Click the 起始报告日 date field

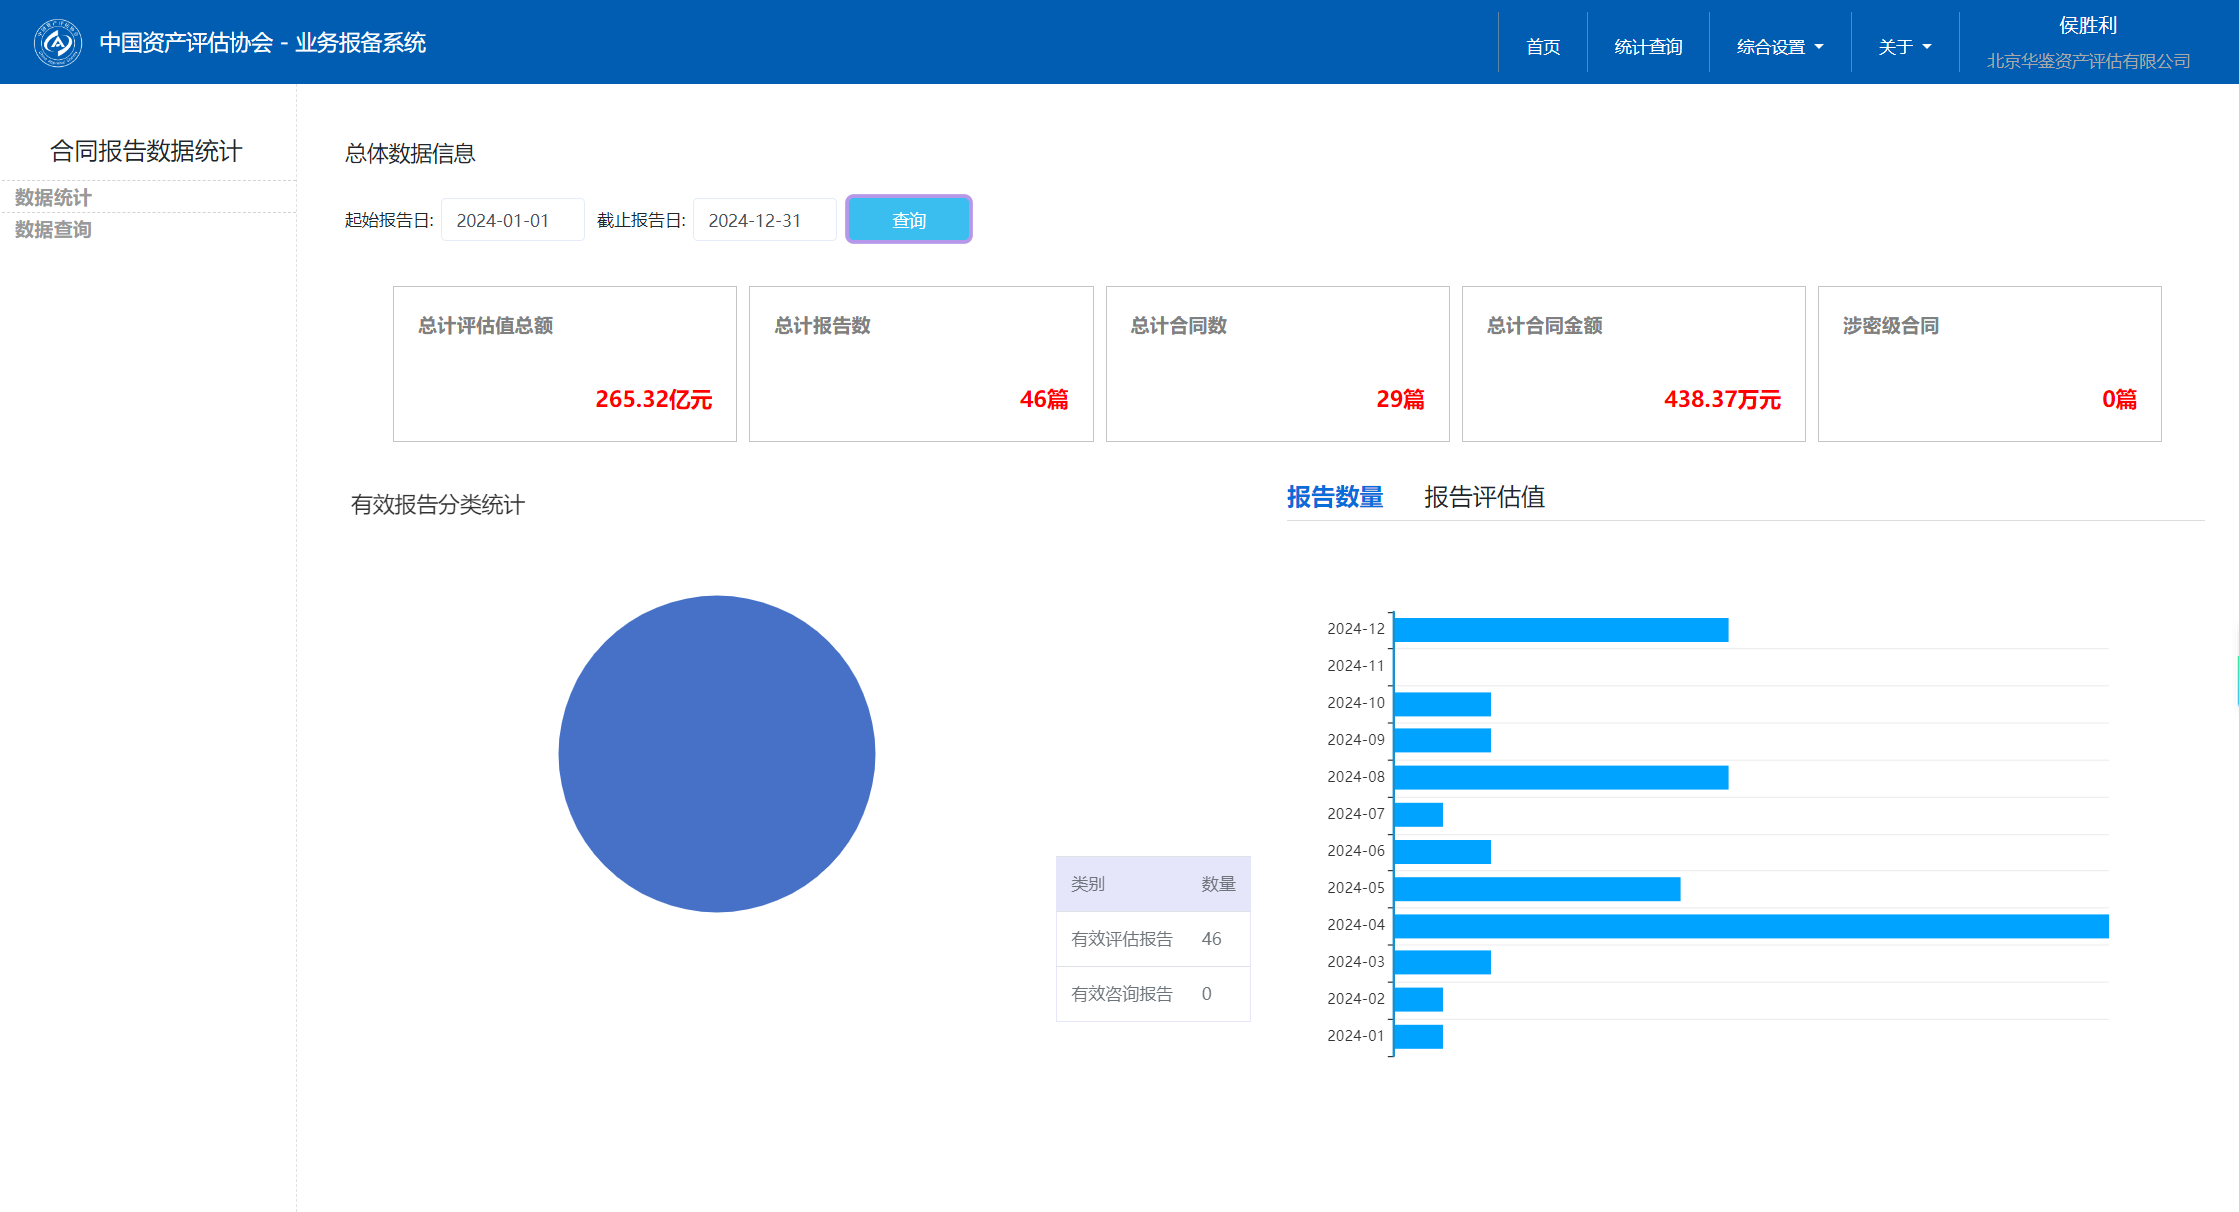512,220
